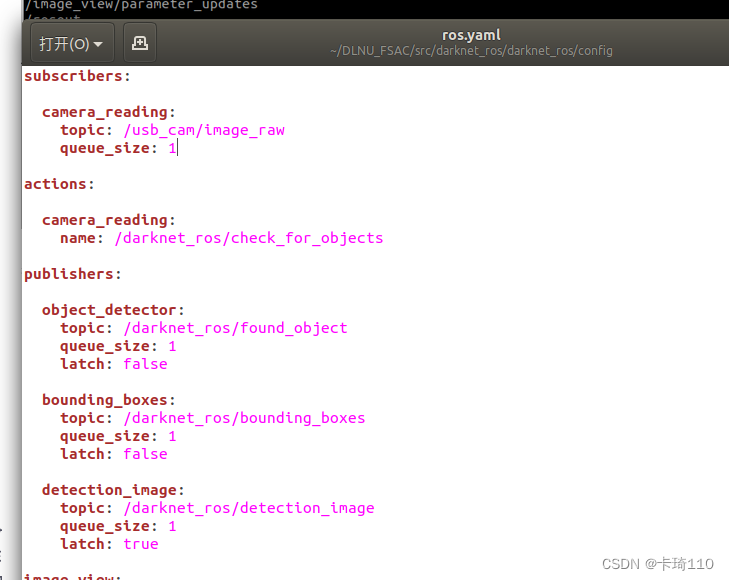Open the 打开(O) file dropdown button

click(72, 44)
